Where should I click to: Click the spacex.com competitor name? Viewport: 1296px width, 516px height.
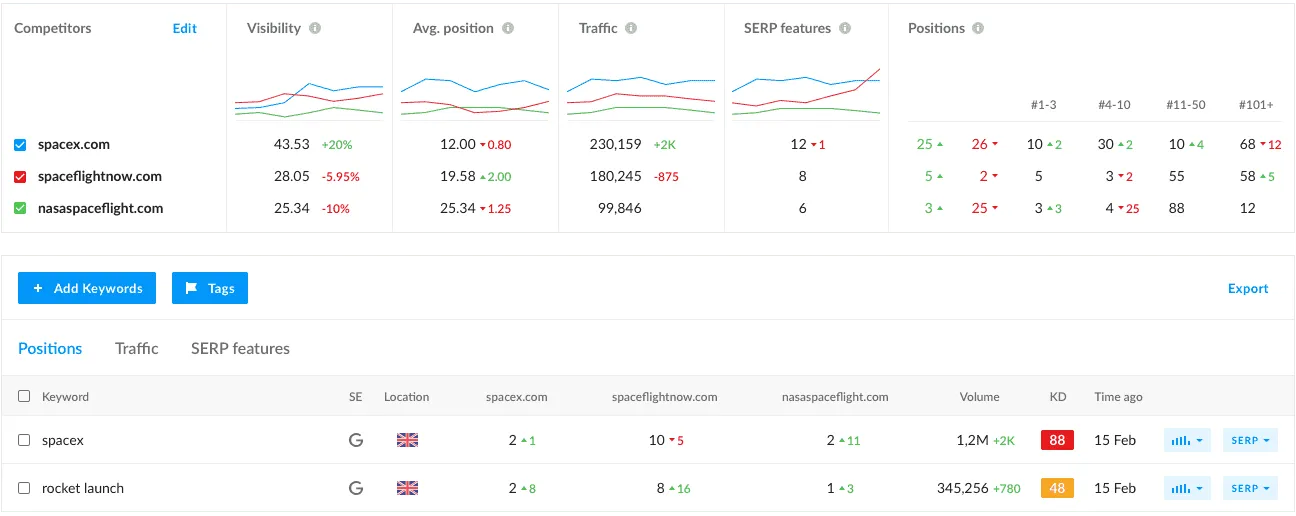(74, 144)
